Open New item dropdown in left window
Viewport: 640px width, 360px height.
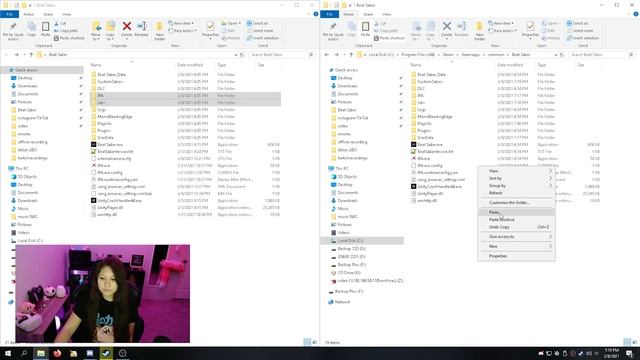pos(181,23)
